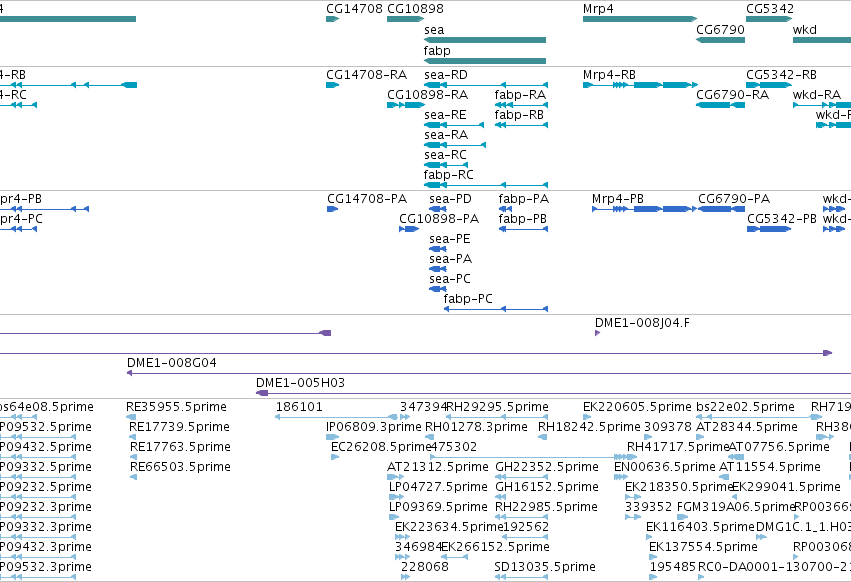Select the RE17763.5prime EST label
The image size is (851, 582).
[x=180, y=447]
